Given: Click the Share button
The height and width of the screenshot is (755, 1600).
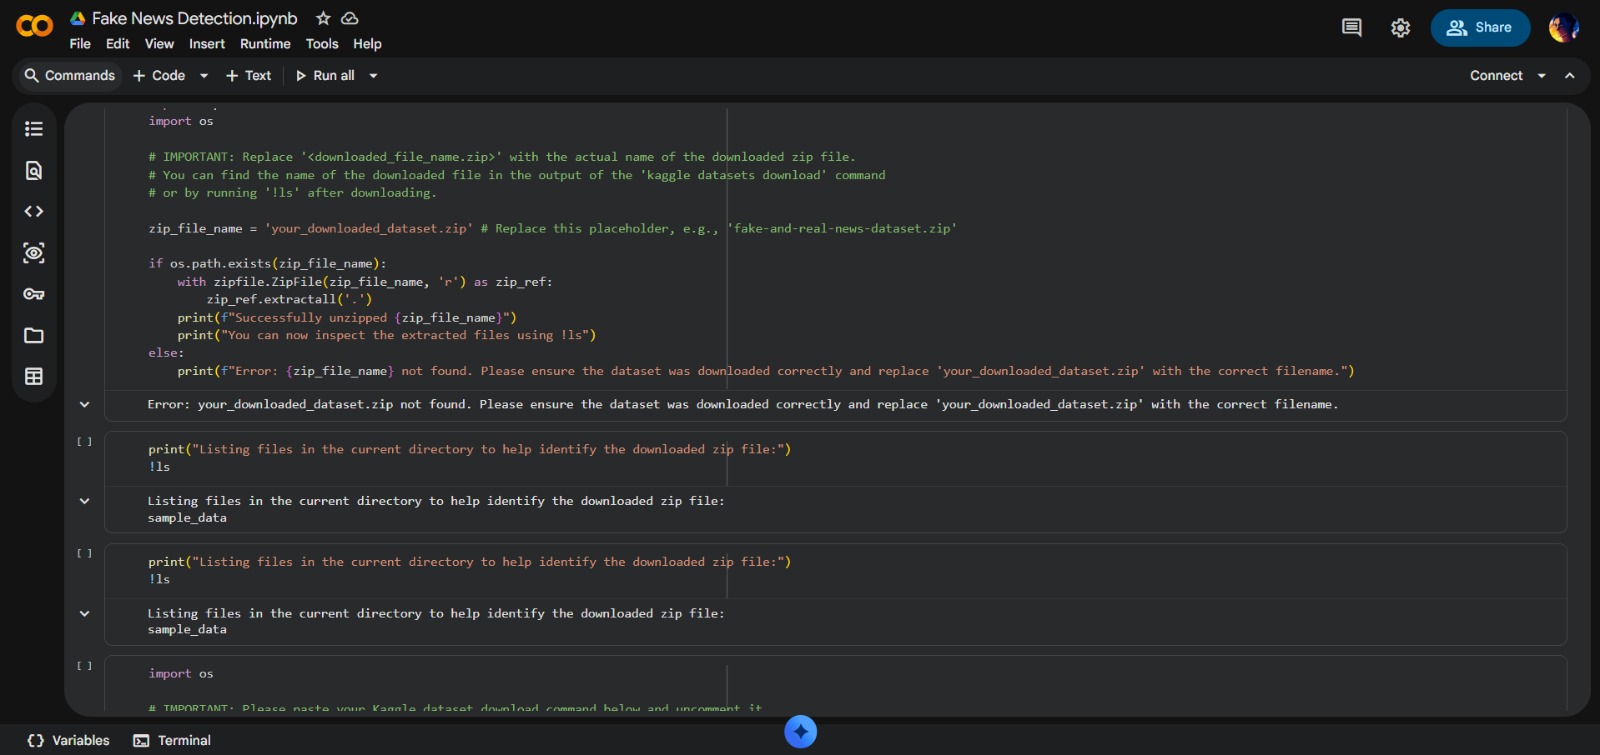Looking at the screenshot, I should [1480, 28].
